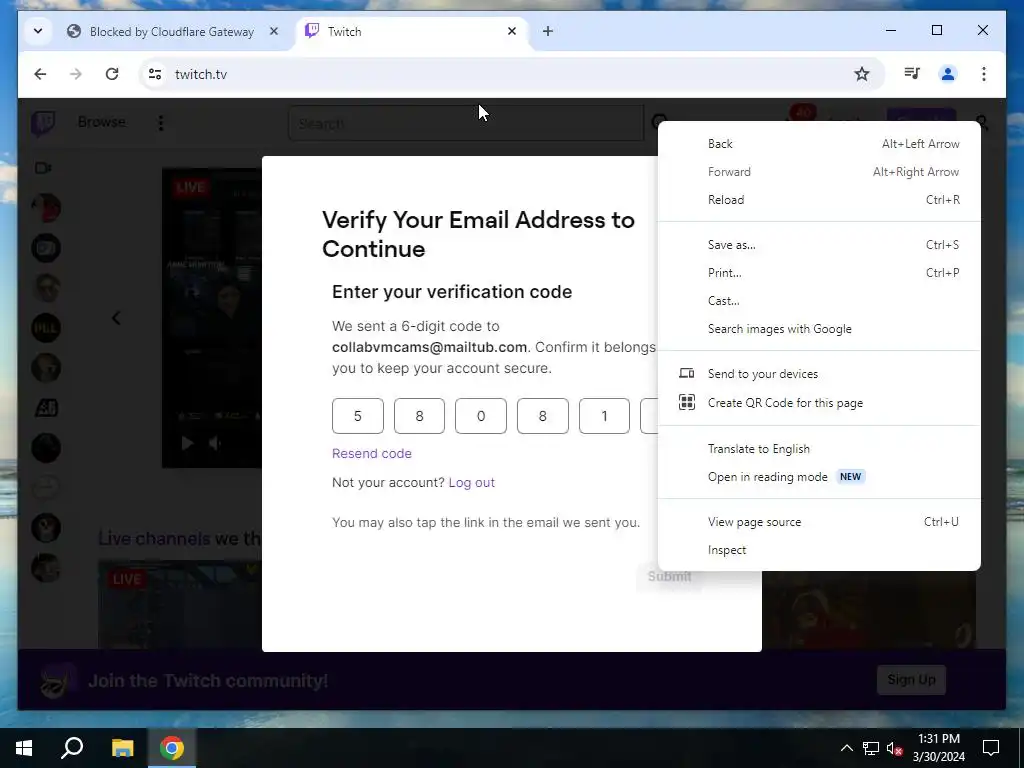Switch to Blocked by Cloudflare Gateway tab

[171, 31]
